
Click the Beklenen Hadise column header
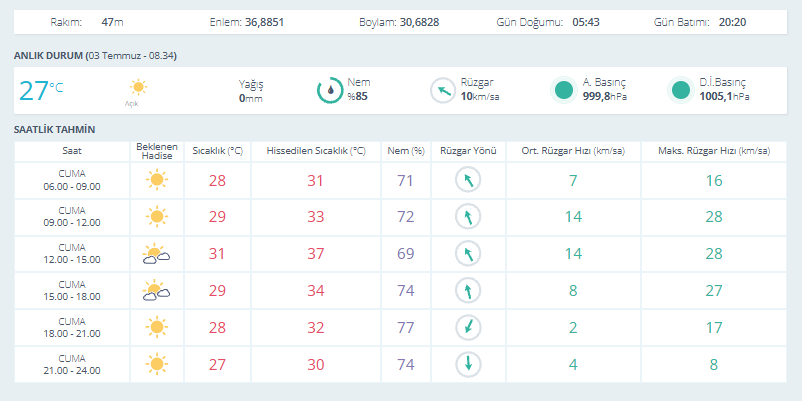coord(157,151)
